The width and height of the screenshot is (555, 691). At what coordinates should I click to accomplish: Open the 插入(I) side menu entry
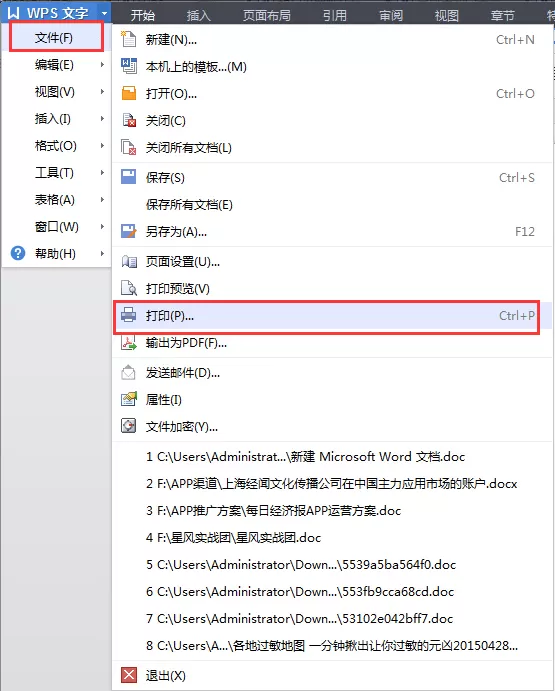tap(56, 119)
